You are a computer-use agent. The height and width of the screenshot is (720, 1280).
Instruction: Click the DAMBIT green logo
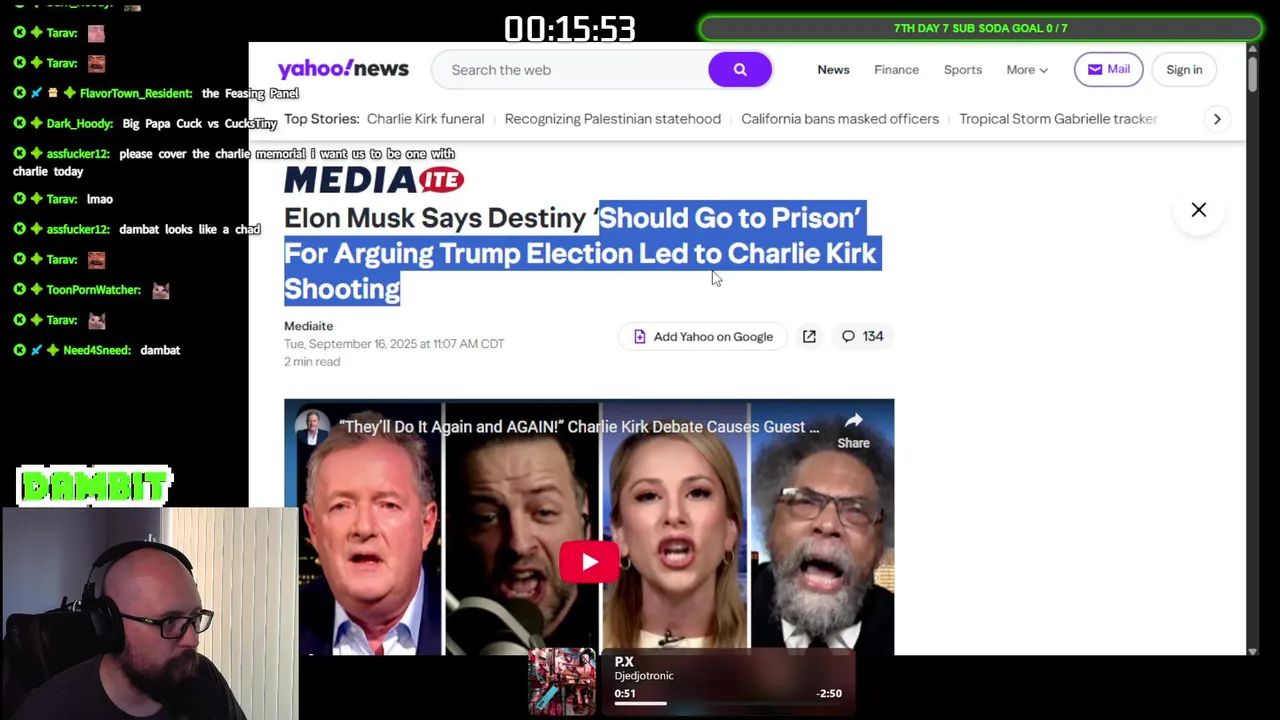pyautogui.click(x=95, y=487)
